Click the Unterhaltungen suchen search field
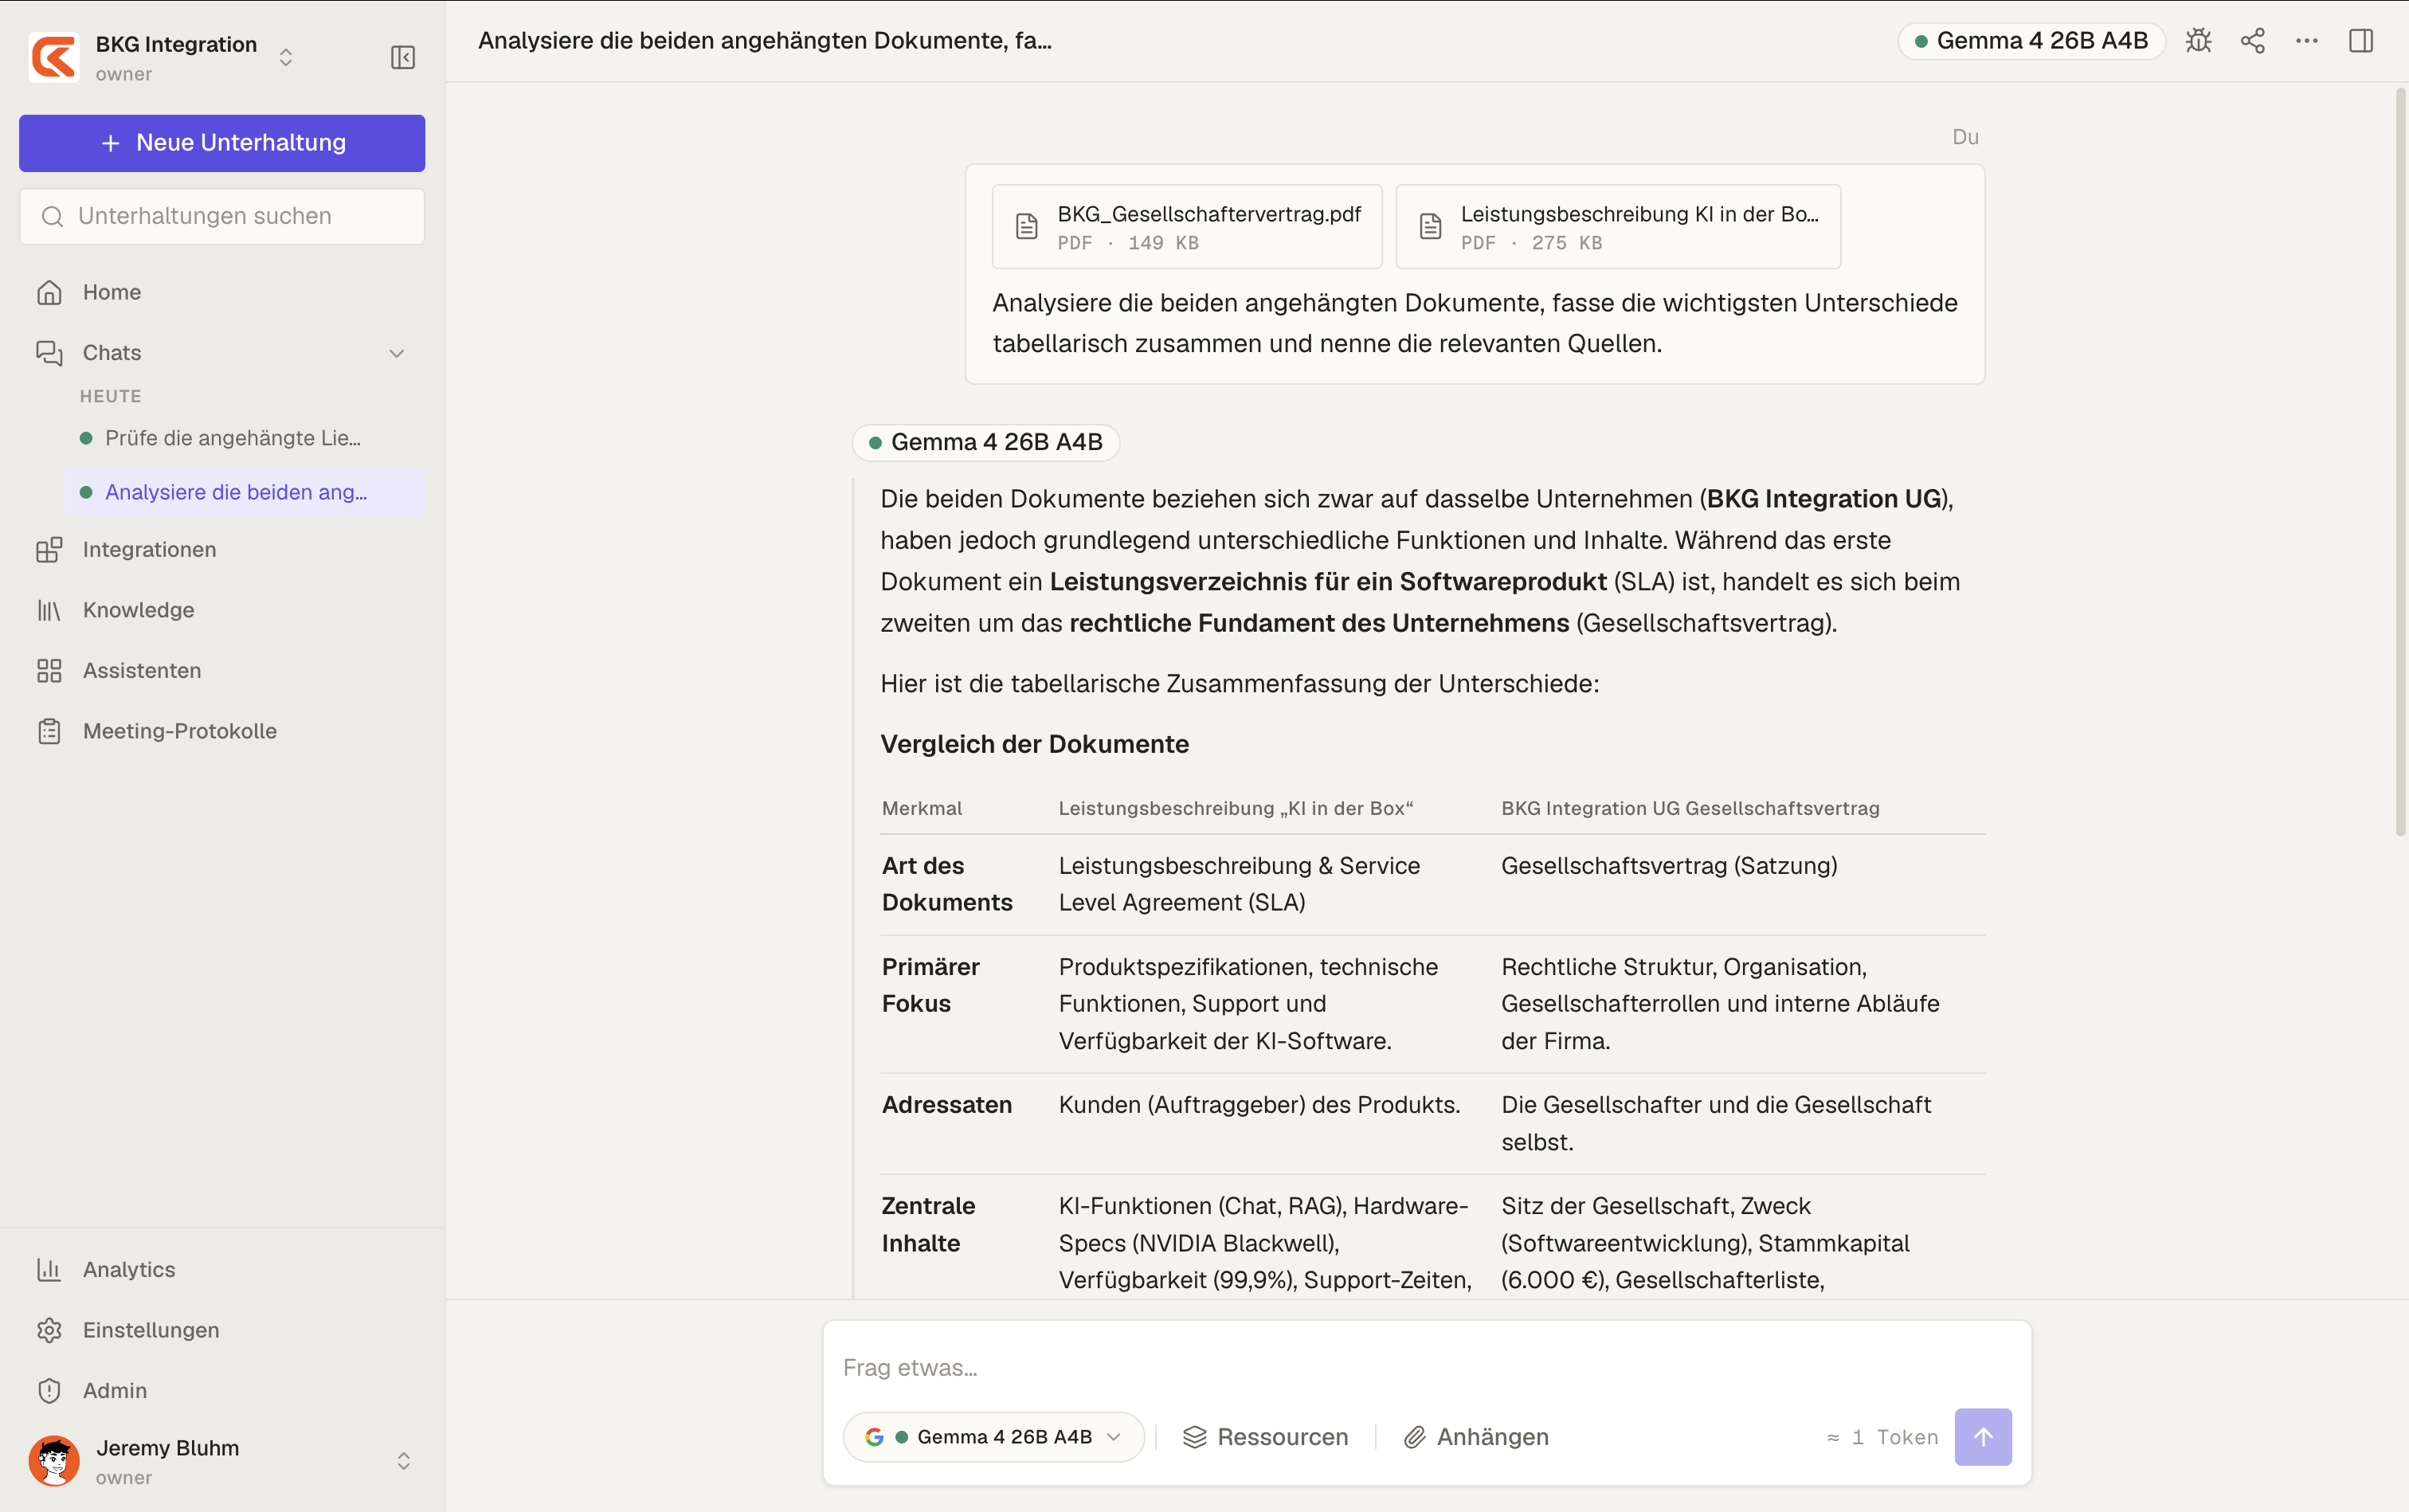 pos(222,216)
